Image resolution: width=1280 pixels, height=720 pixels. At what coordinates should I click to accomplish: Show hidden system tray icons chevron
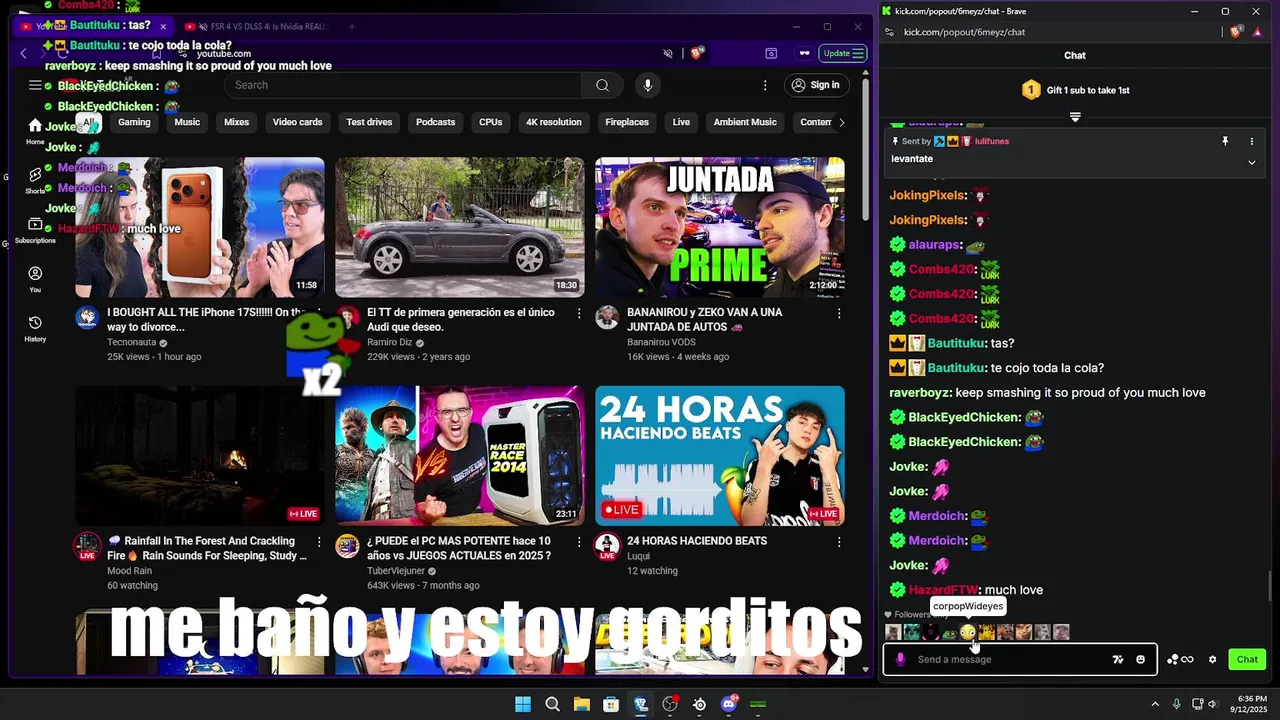click(1155, 704)
